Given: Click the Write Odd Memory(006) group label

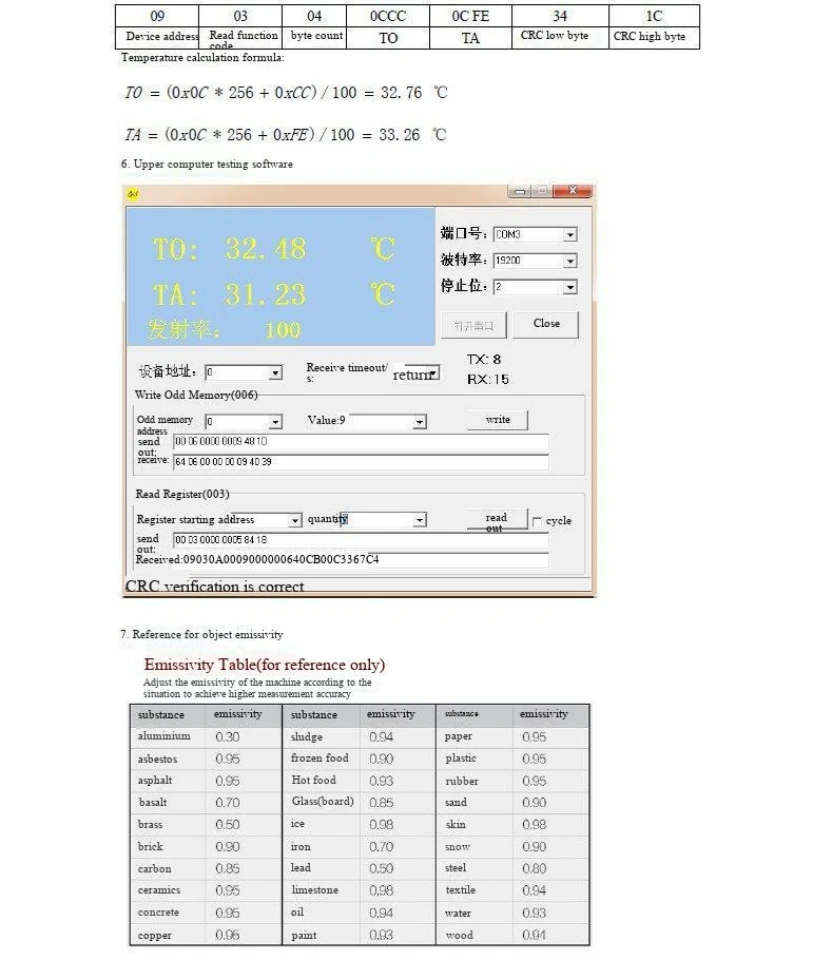Looking at the screenshot, I should 196,395.
